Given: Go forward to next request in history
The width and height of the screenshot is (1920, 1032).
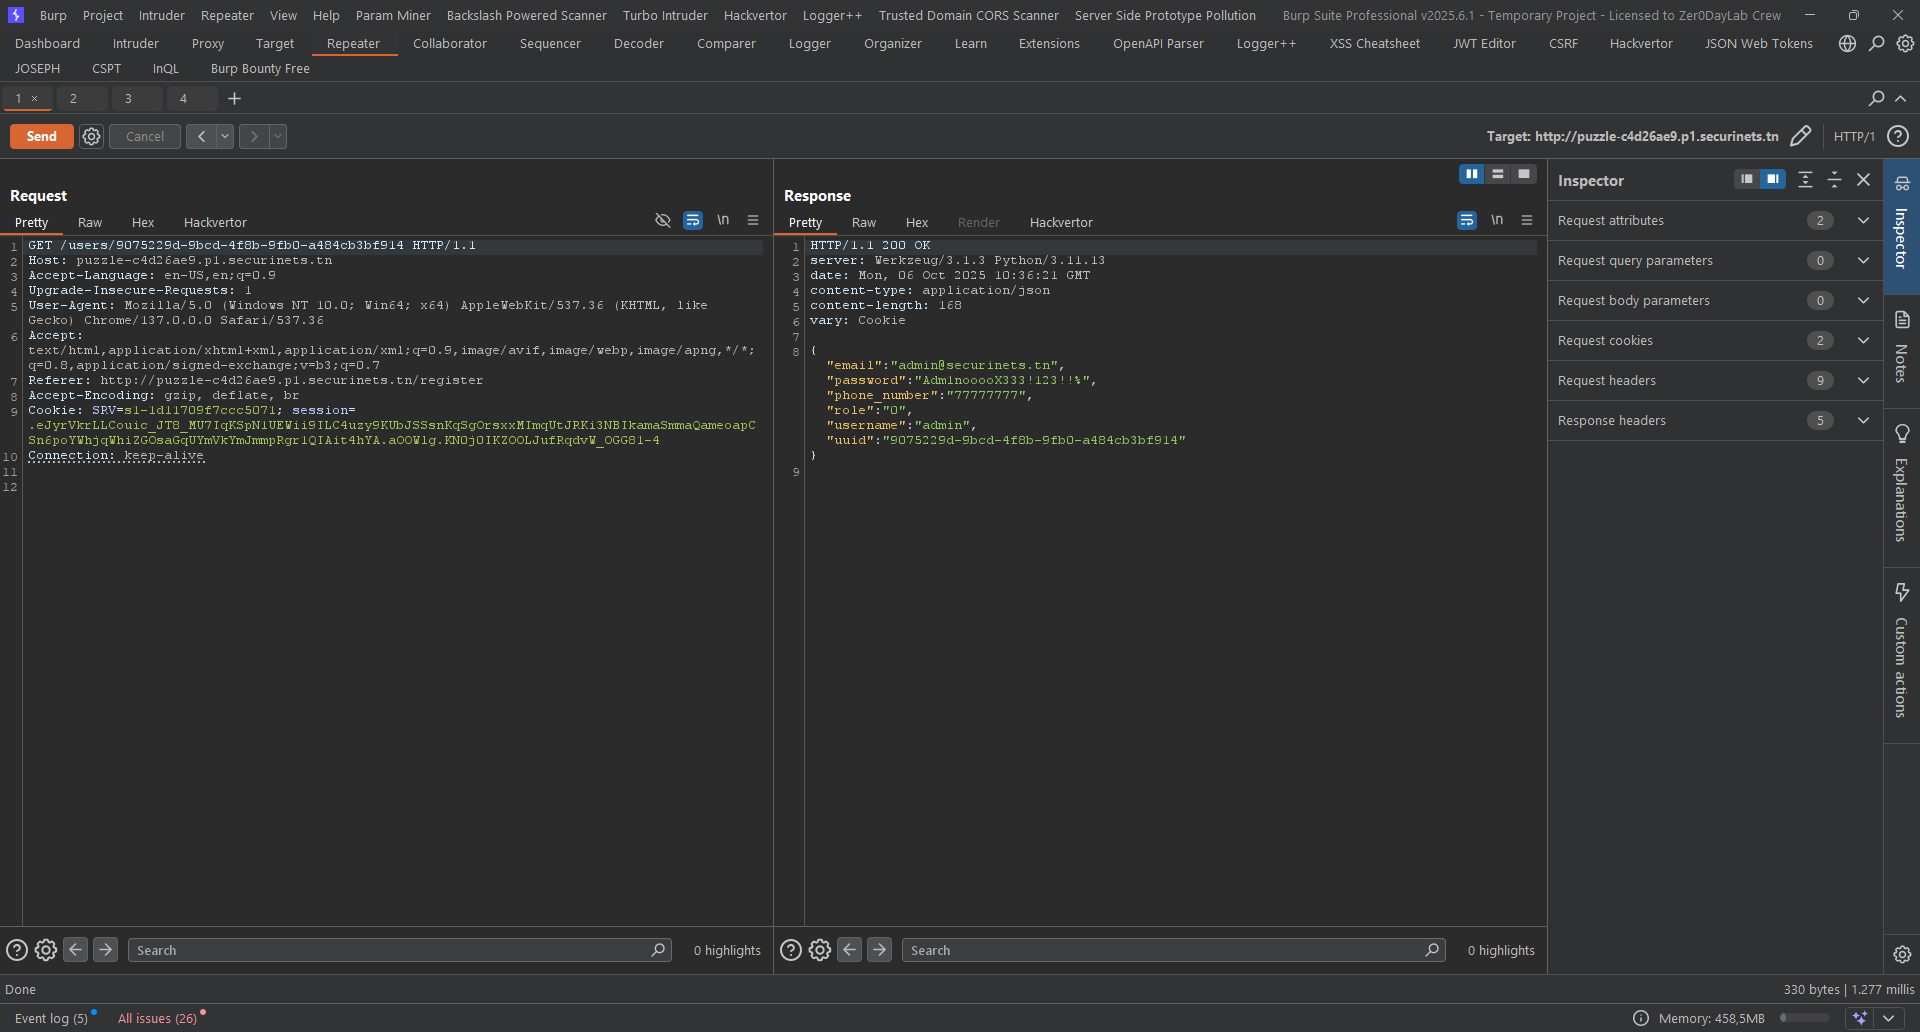Looking at the screenshot, I should (254, 137).
